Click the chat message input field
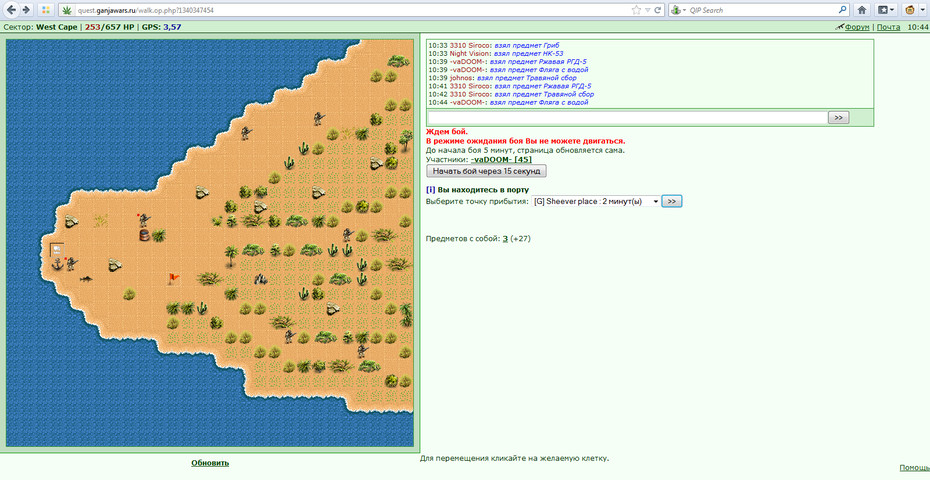This screenshot has height=480, width=930. tap(627, 117)
